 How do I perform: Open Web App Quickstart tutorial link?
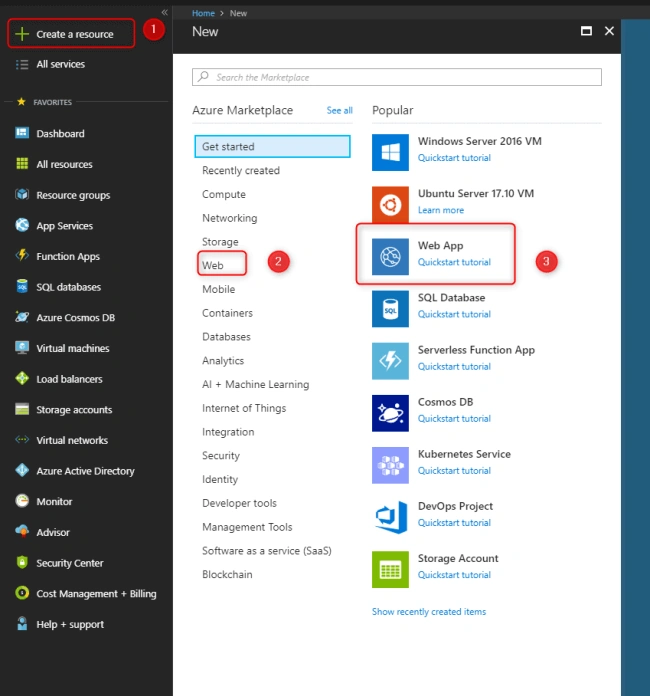pyautogui.click(x=454, y=262)
